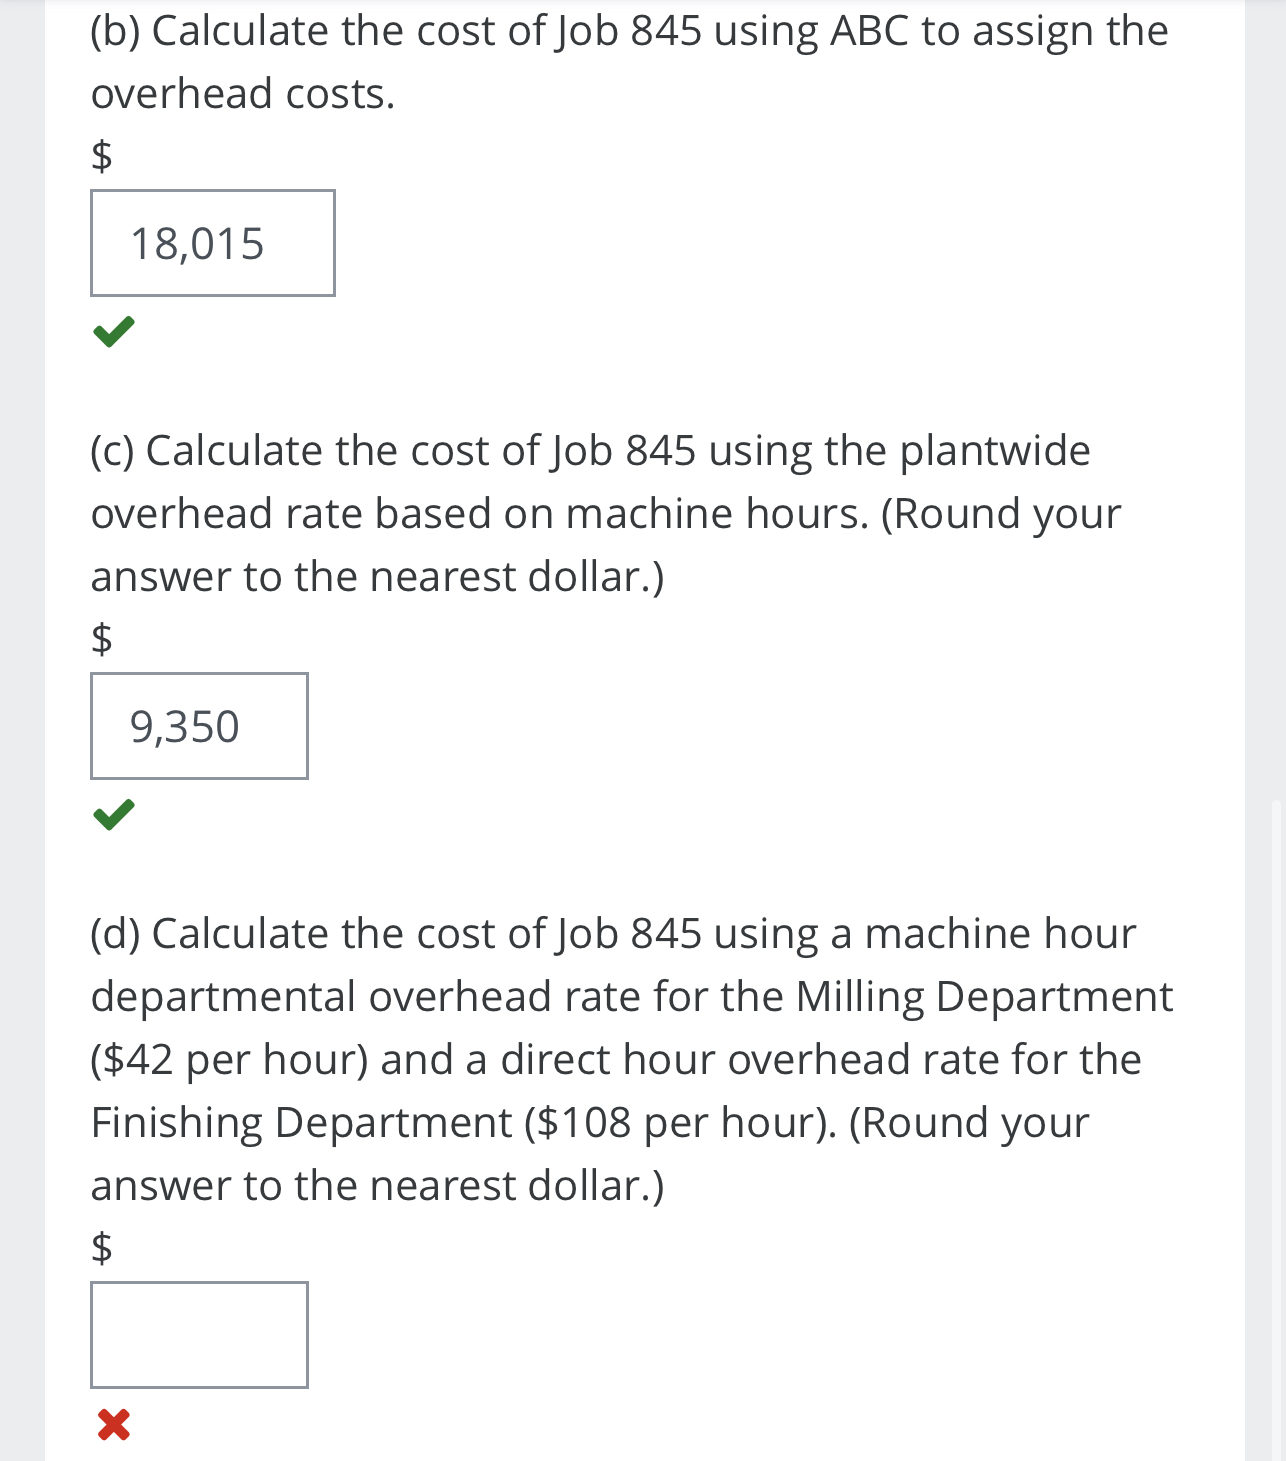1286x1461 pixels.
Task: Click the empty answer box for part (d)
Action: [199, 1336]
